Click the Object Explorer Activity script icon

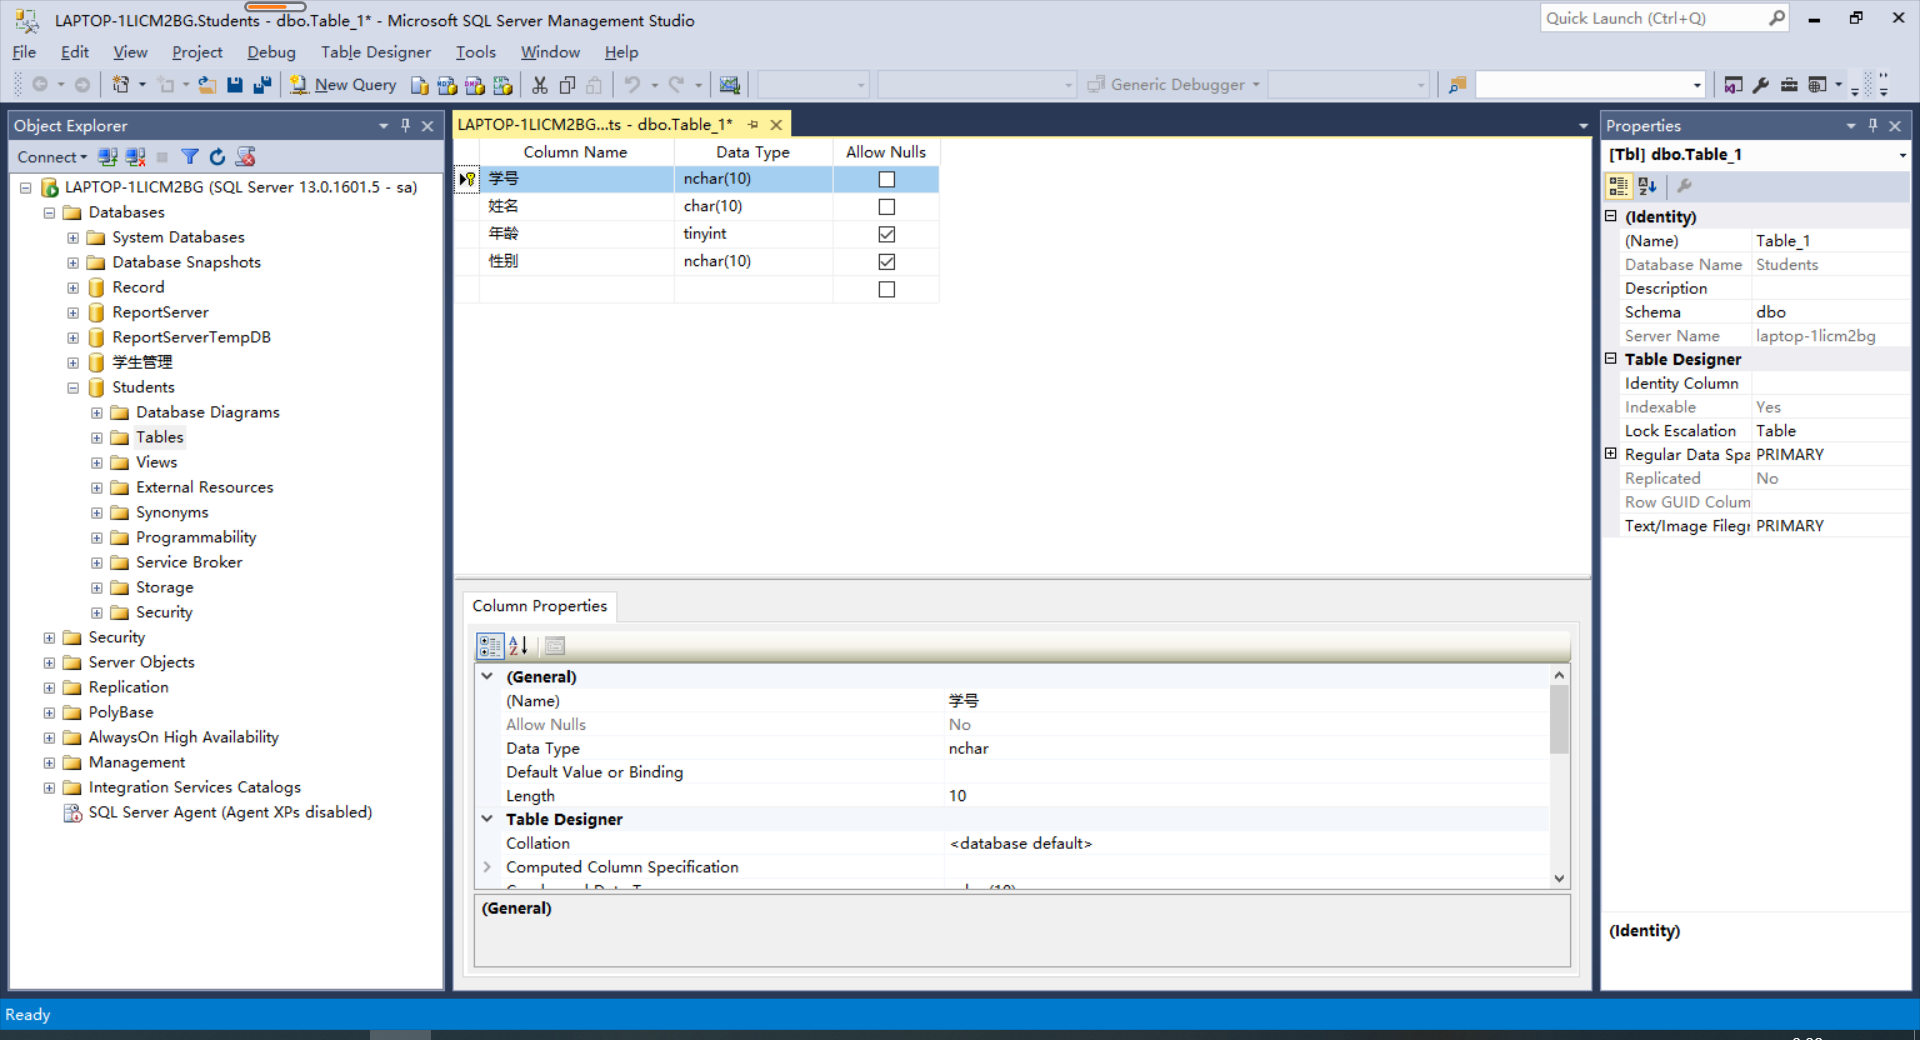click(245, 157)
